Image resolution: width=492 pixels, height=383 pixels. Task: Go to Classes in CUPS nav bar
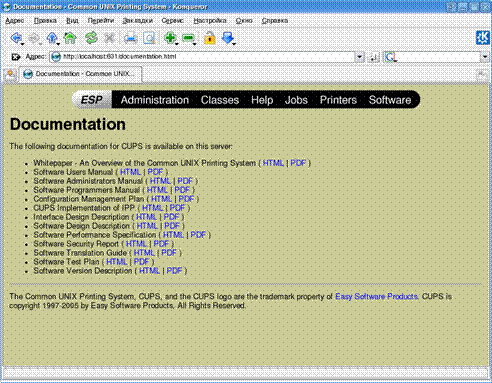point(220,100)
